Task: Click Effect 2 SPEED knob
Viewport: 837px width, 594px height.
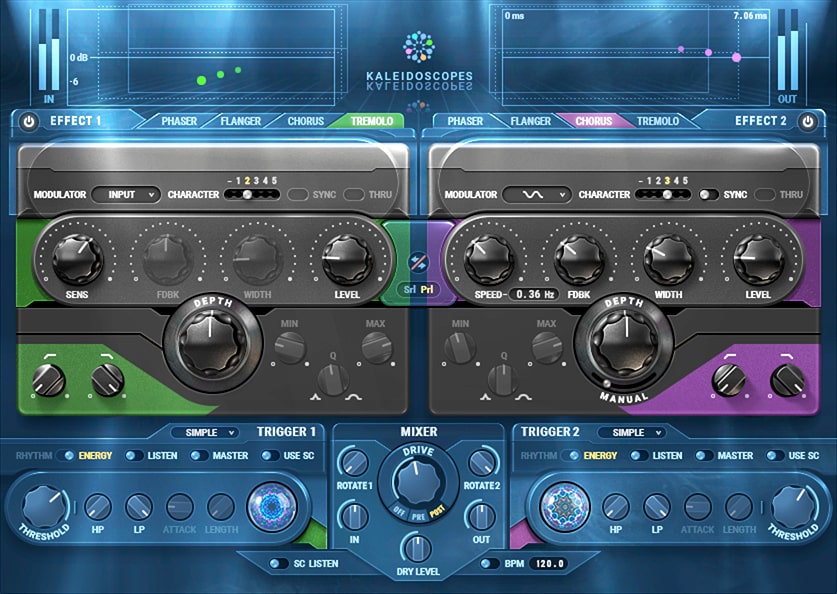Action: 488,259
